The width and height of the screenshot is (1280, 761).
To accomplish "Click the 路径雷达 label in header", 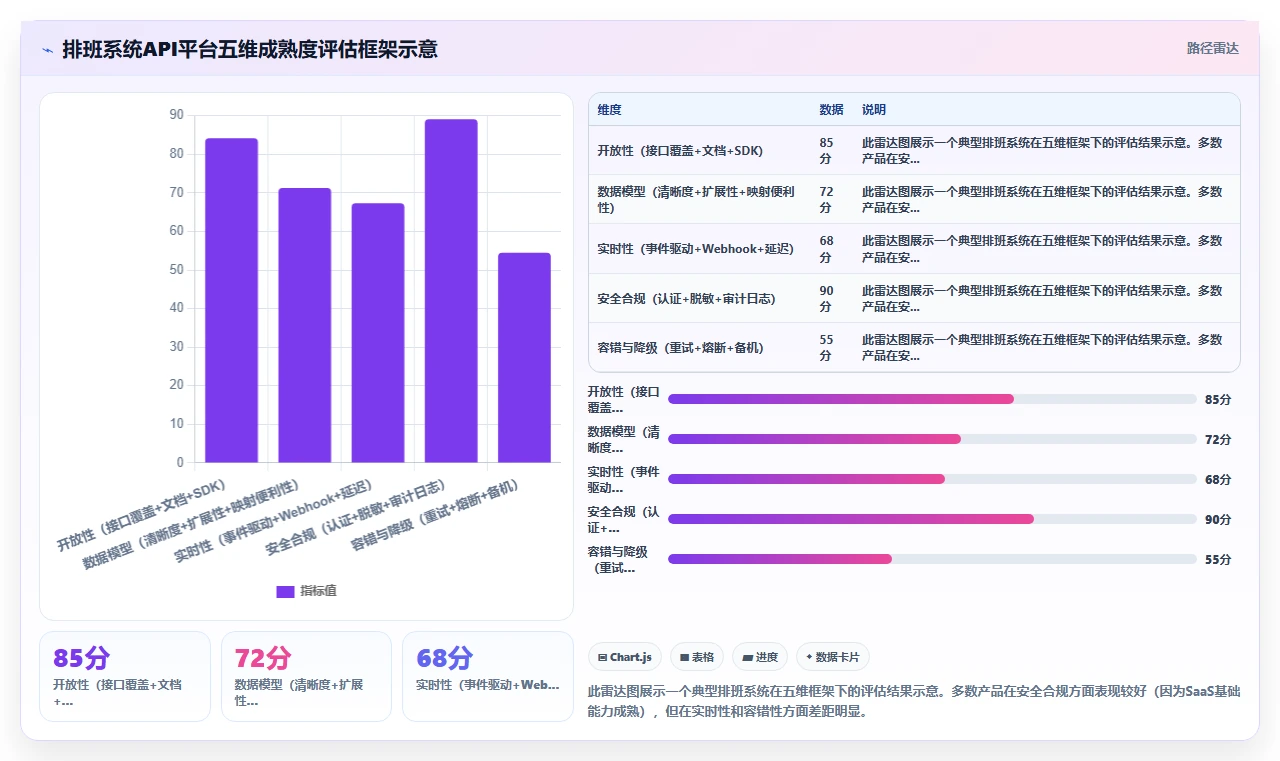I will click(1212, 48).
